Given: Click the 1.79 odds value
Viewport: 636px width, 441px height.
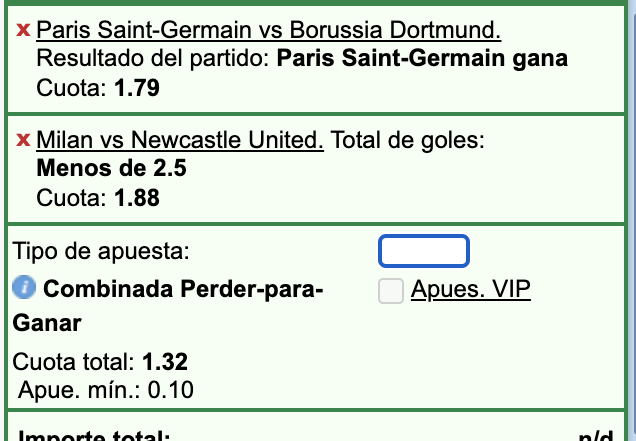Looking at the screenshot, I should click(137, 88).
